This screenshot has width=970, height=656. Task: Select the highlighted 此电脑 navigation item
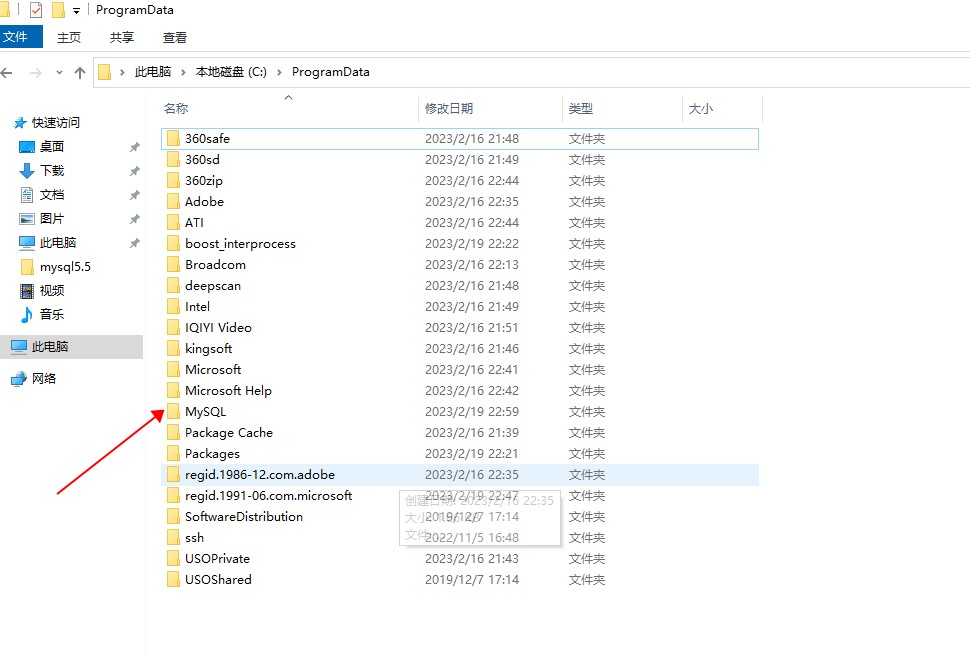tap(72, 347)
